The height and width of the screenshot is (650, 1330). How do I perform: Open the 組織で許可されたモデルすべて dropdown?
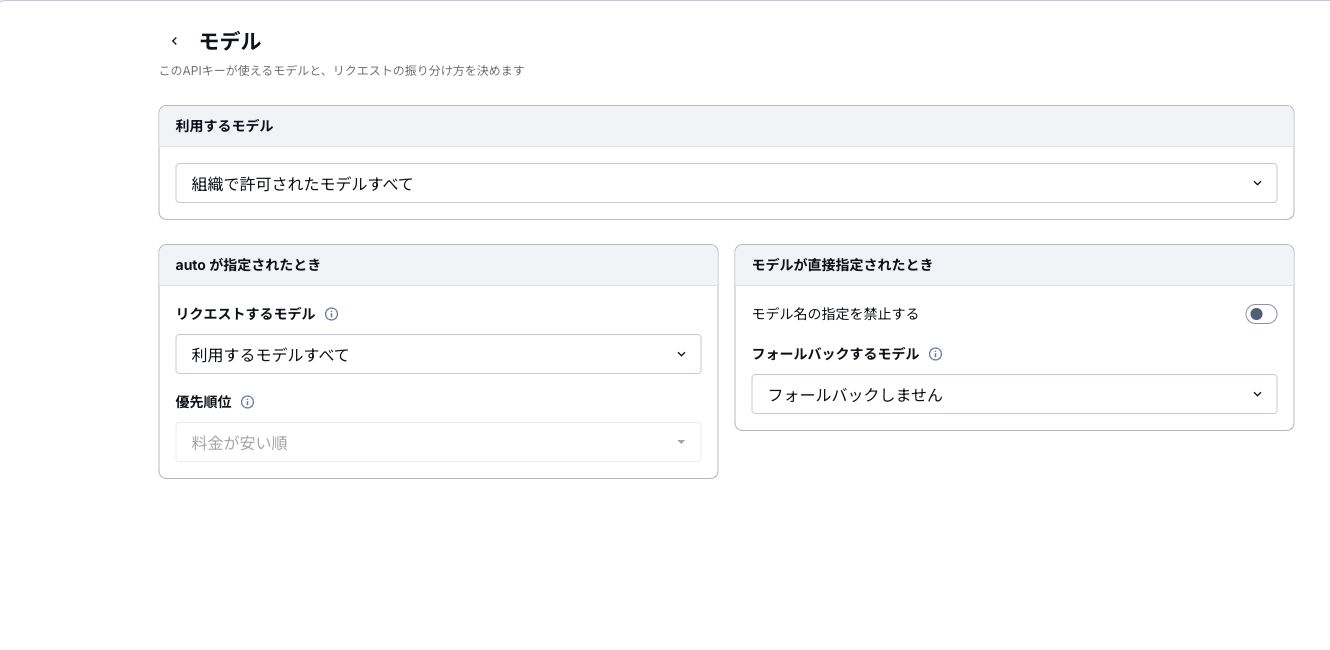pos(726,183)
